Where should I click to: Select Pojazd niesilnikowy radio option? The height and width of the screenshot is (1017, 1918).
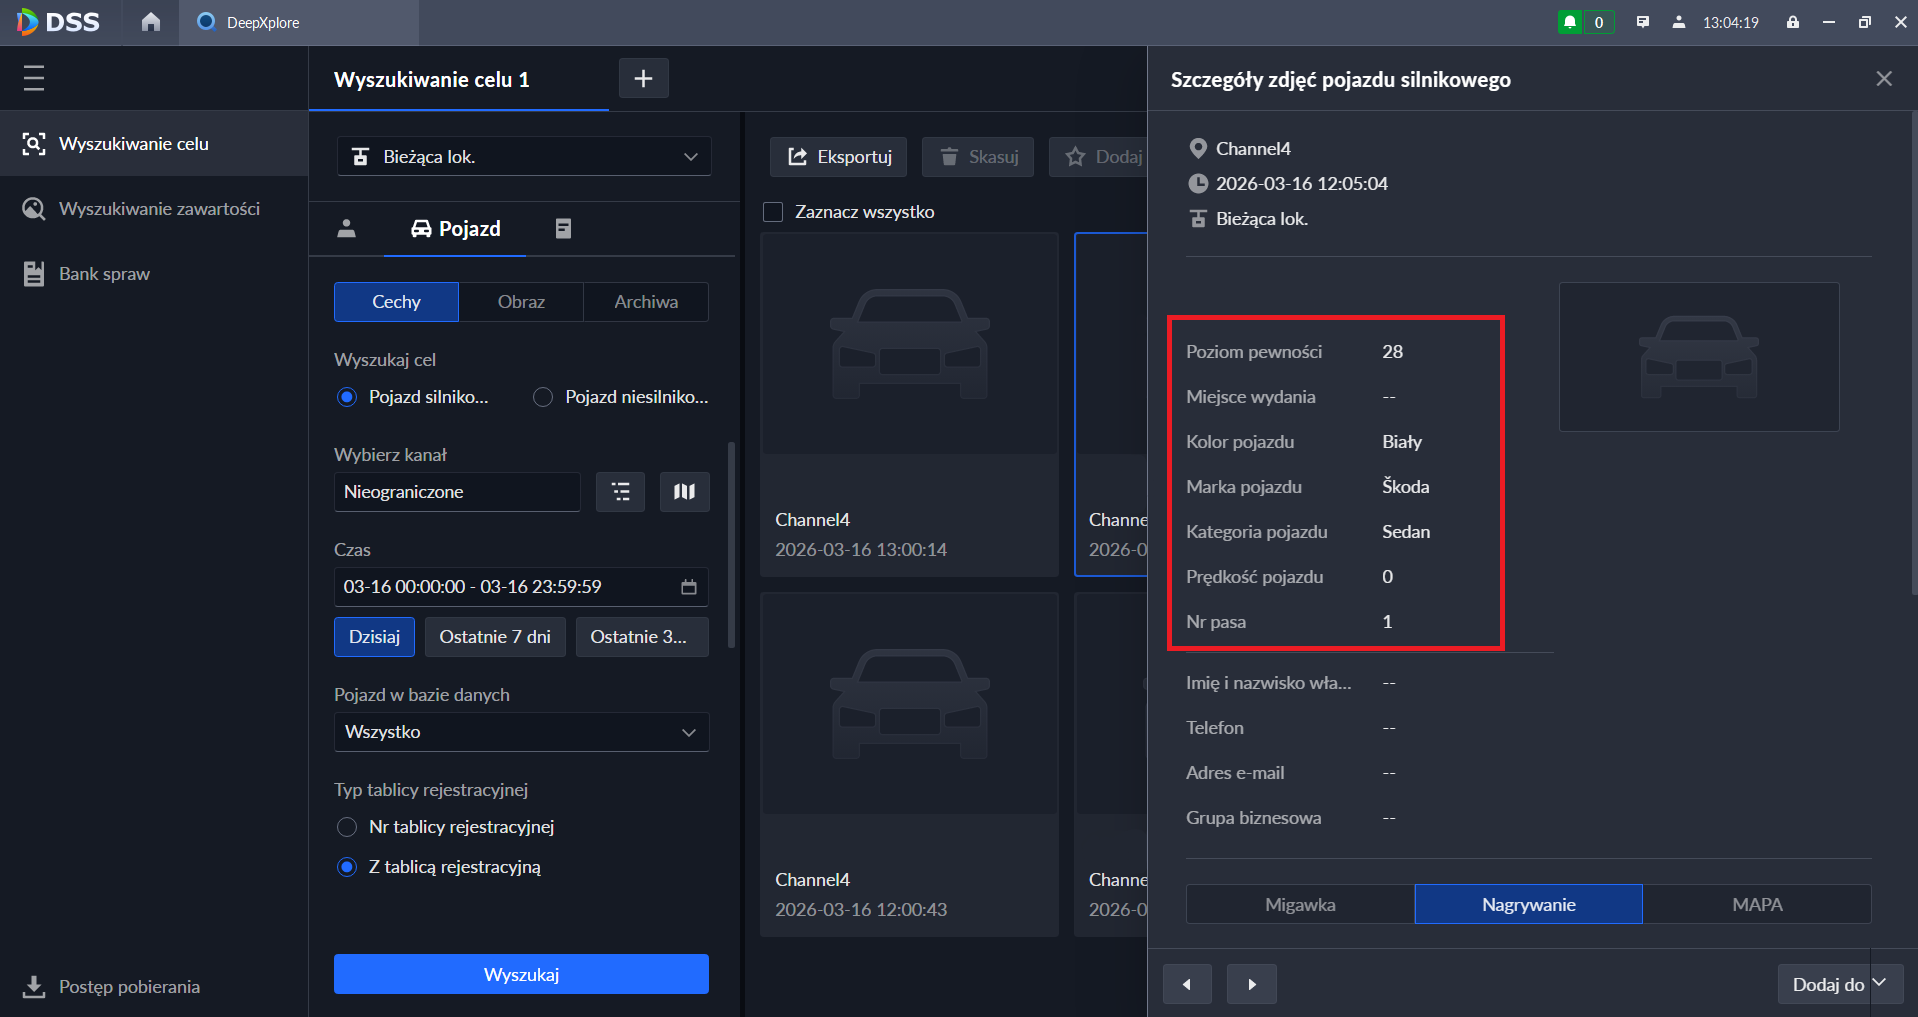coord(543,397)
